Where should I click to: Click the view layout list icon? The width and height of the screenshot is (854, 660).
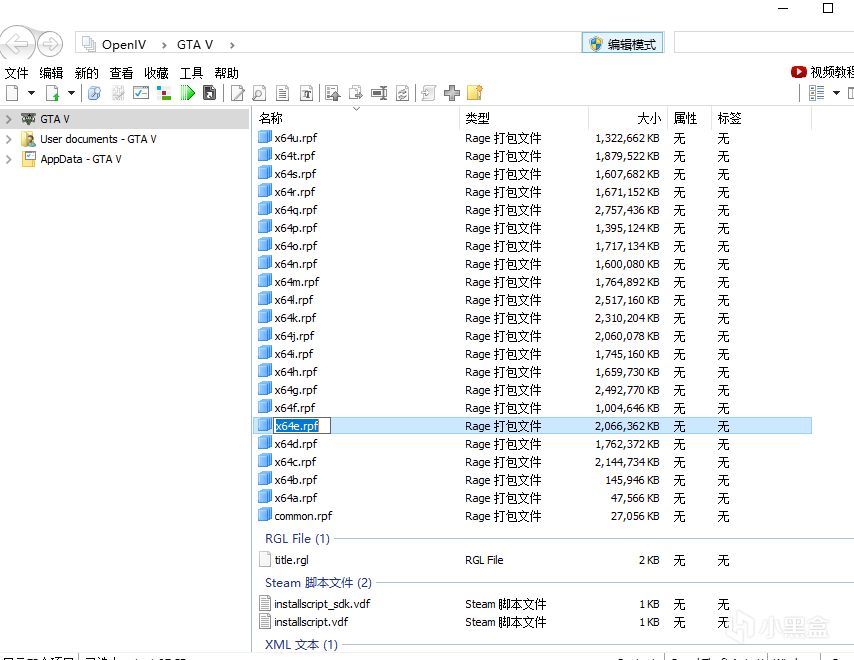(816, 93)
